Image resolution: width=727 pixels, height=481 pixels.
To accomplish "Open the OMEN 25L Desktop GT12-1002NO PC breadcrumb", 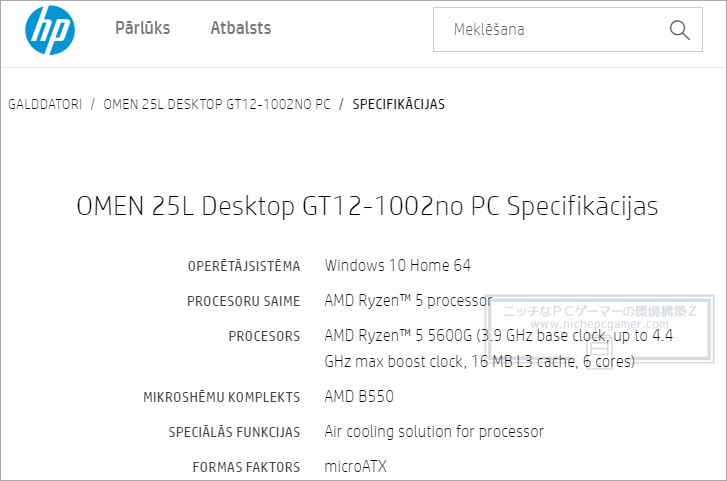I will (x=217, y=104).
